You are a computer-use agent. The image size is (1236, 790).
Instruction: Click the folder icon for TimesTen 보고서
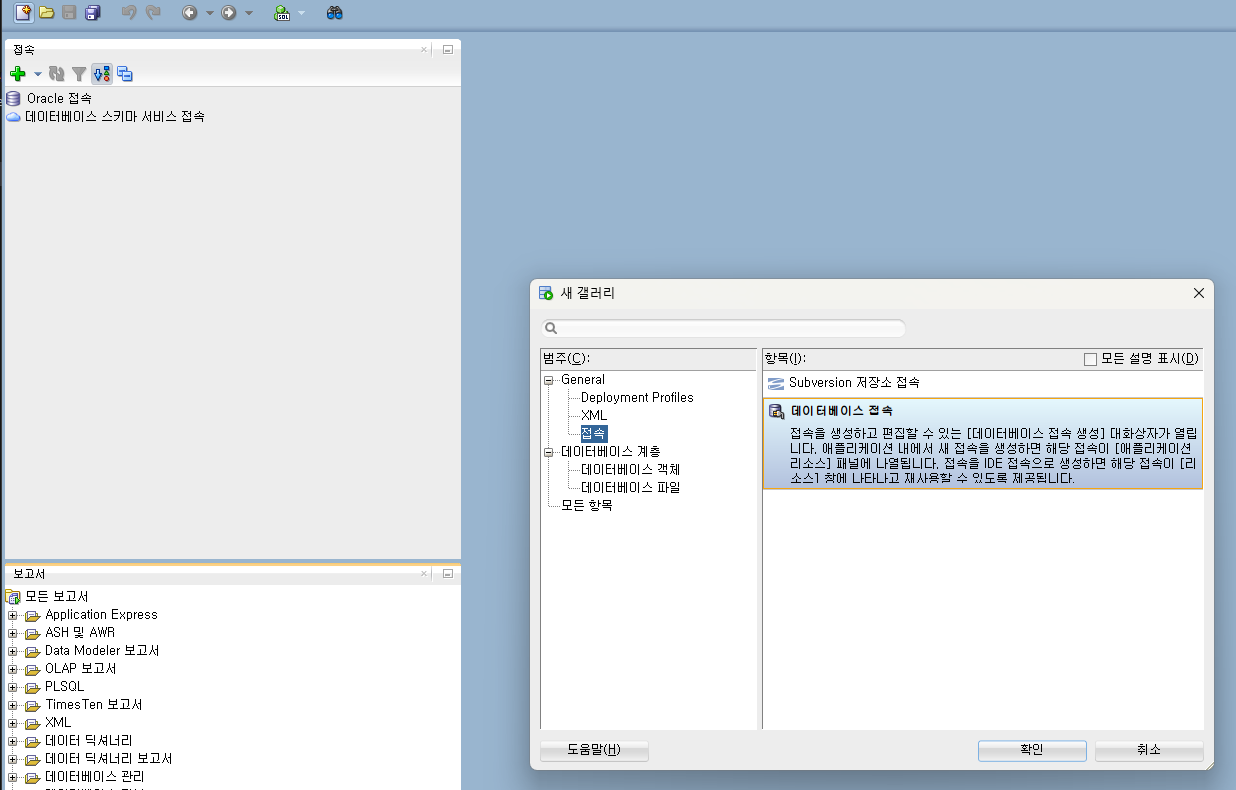click(x=32, y=705)
